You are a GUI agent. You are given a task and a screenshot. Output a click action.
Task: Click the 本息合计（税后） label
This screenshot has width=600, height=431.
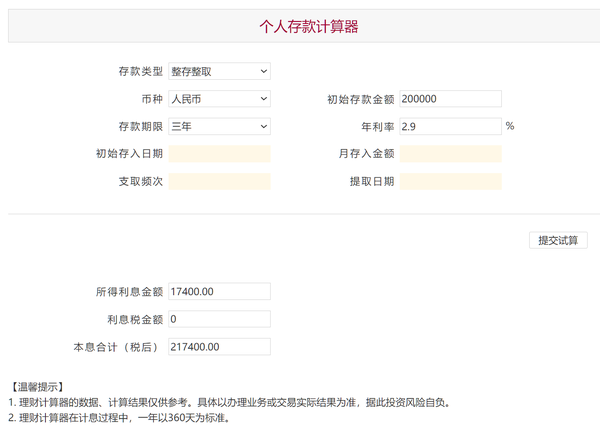coord(116,347)
